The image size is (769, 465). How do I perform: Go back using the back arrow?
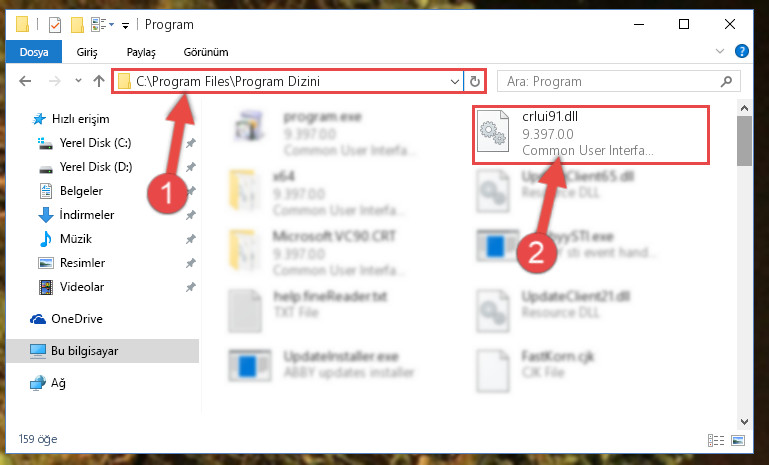tap(25, 81)
